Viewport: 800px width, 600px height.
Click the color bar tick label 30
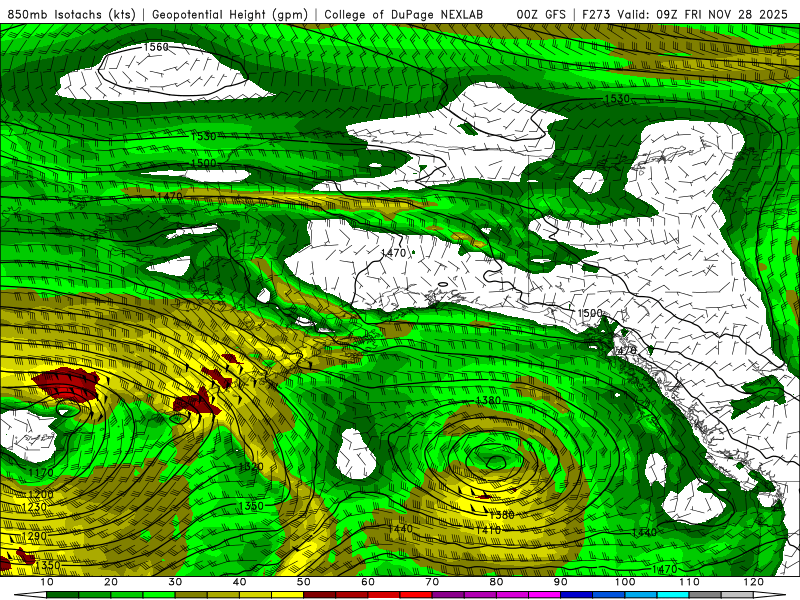(175, 582)
